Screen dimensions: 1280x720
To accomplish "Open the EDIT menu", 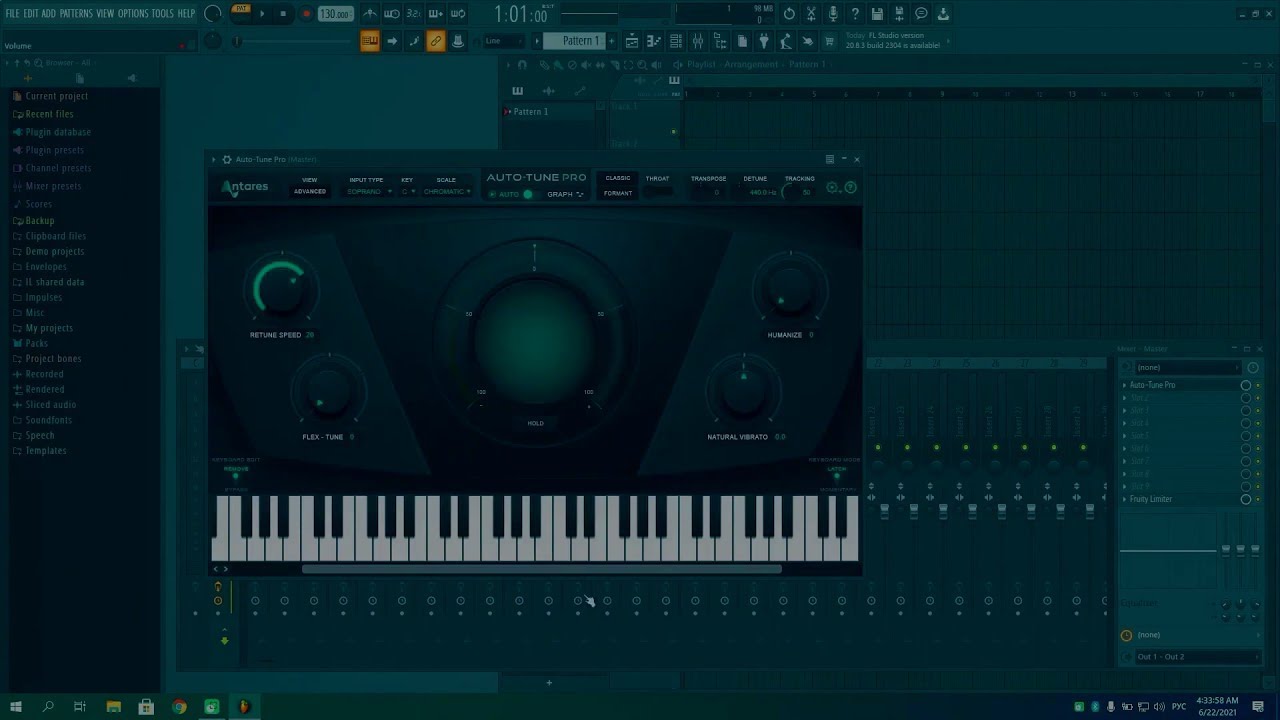I will pyautogui.click(x=31, y=14).
